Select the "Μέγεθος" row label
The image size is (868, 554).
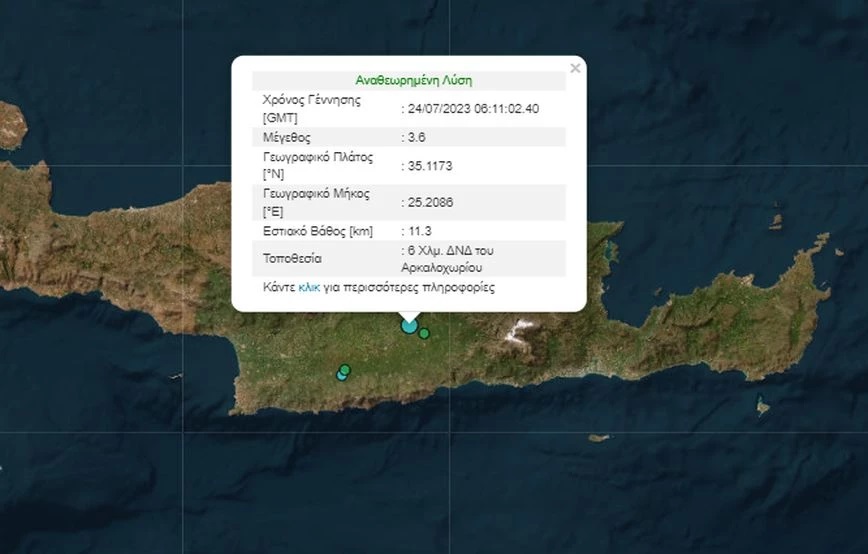(x=287, y=136)
